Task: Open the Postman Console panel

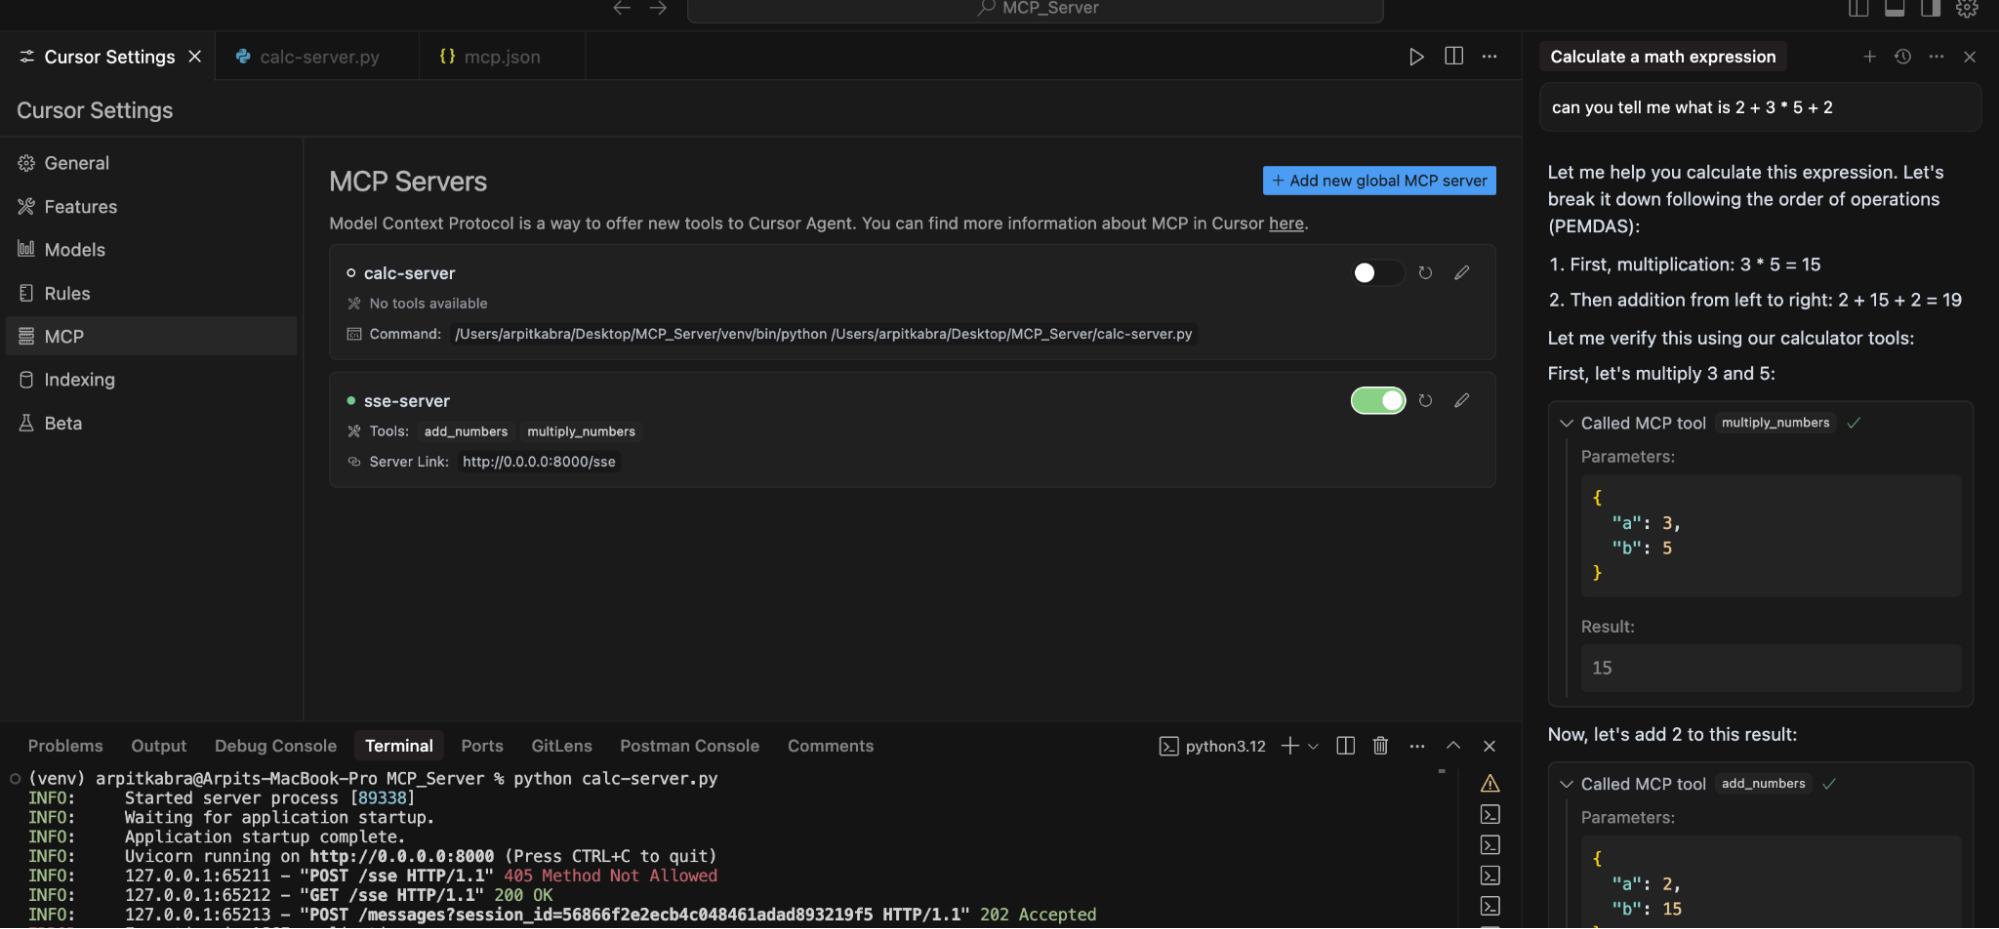Action: pos(689,745)
